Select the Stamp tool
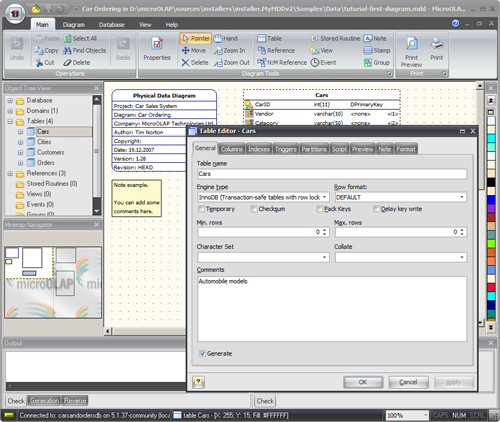Viewport: 500px width, 422px height. [377, 51]
